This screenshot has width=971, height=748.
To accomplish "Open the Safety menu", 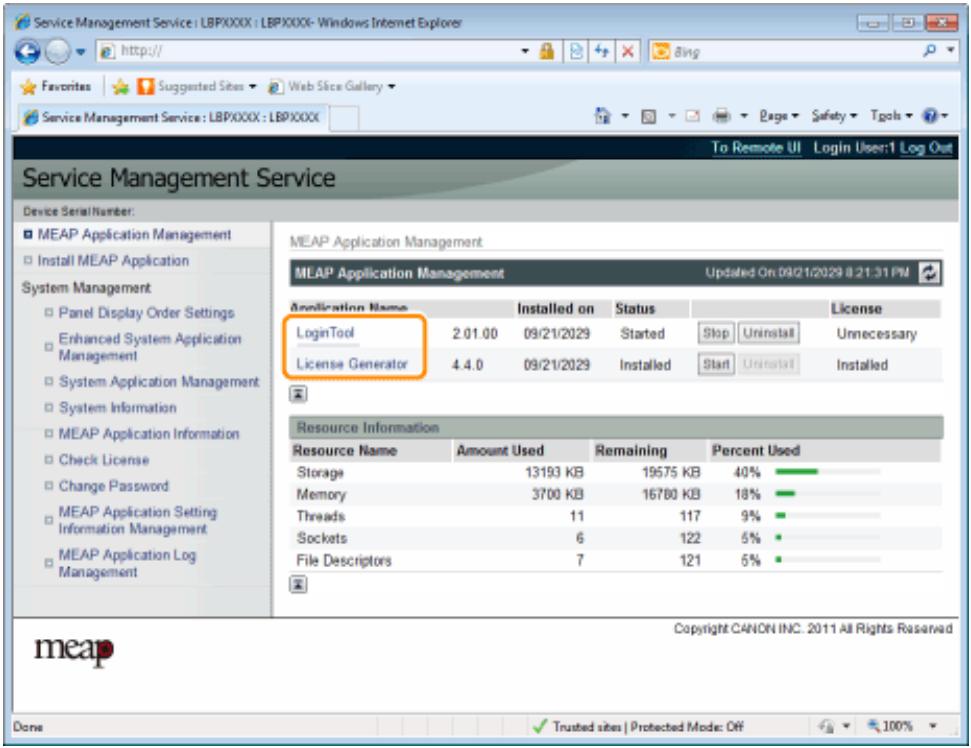I will 834,115.
